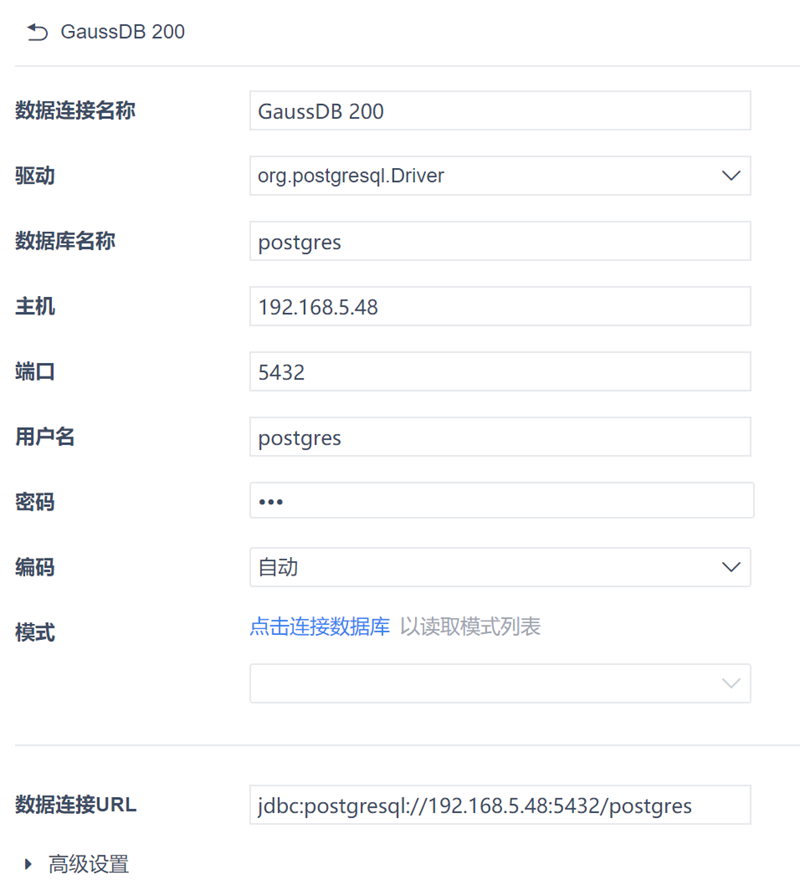Click the 数据连接URL label
The width and height of the screenshot is (800, 890).
[76, 805]
